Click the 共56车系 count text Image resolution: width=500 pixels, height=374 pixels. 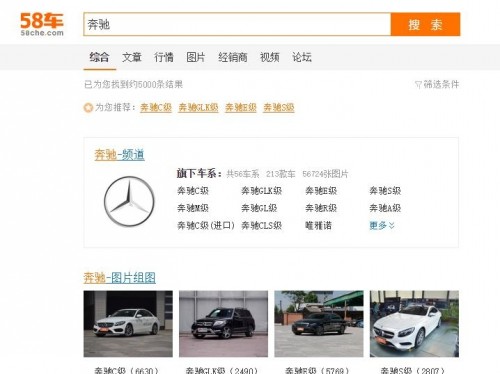243,174
